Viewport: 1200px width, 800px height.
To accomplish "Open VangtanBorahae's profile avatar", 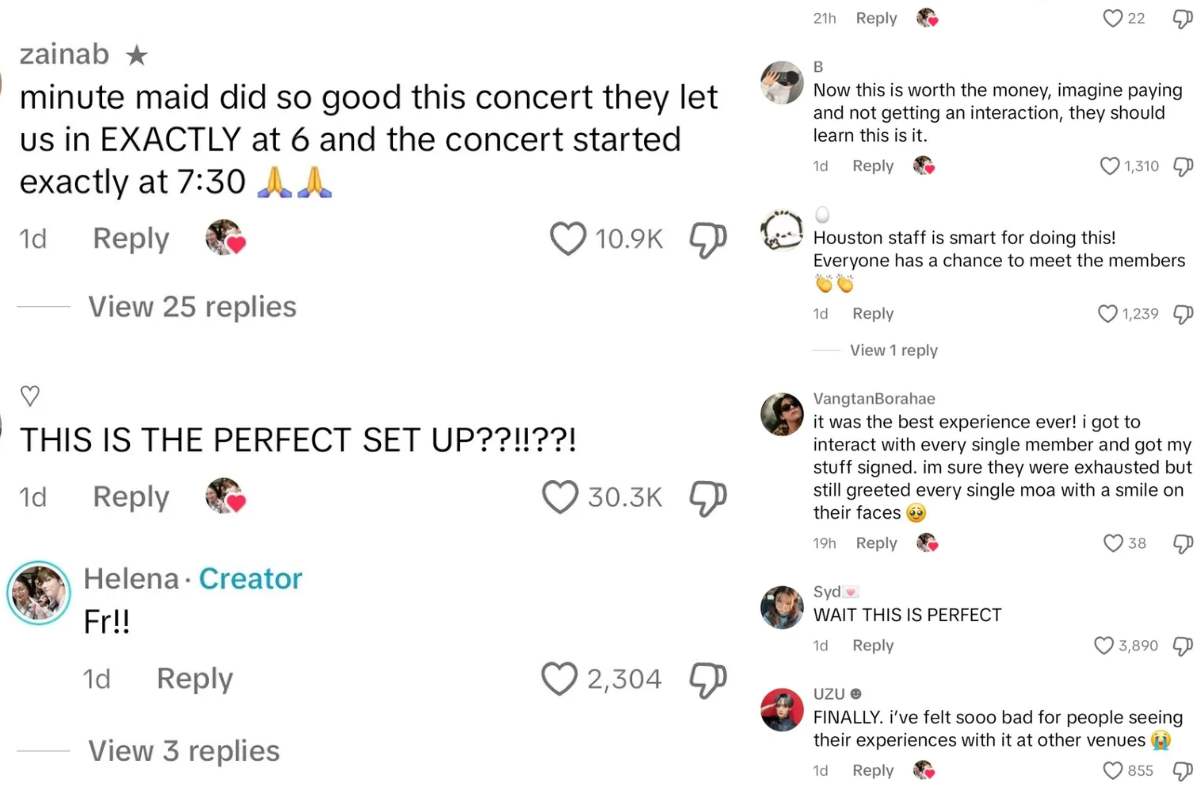I will [782, 414].
